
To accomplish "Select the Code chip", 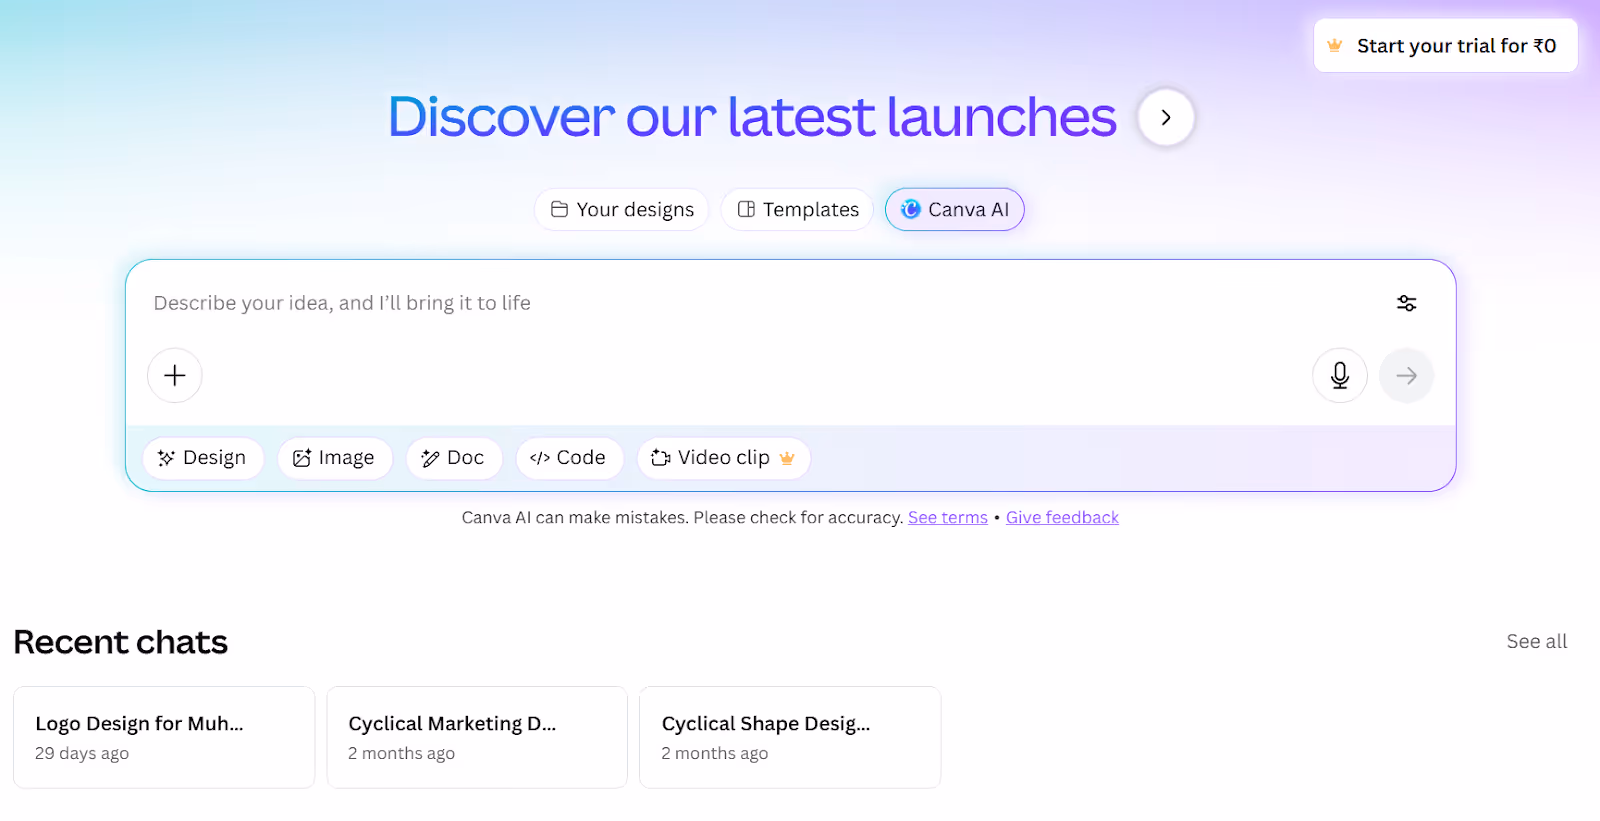I will (569, 458).
